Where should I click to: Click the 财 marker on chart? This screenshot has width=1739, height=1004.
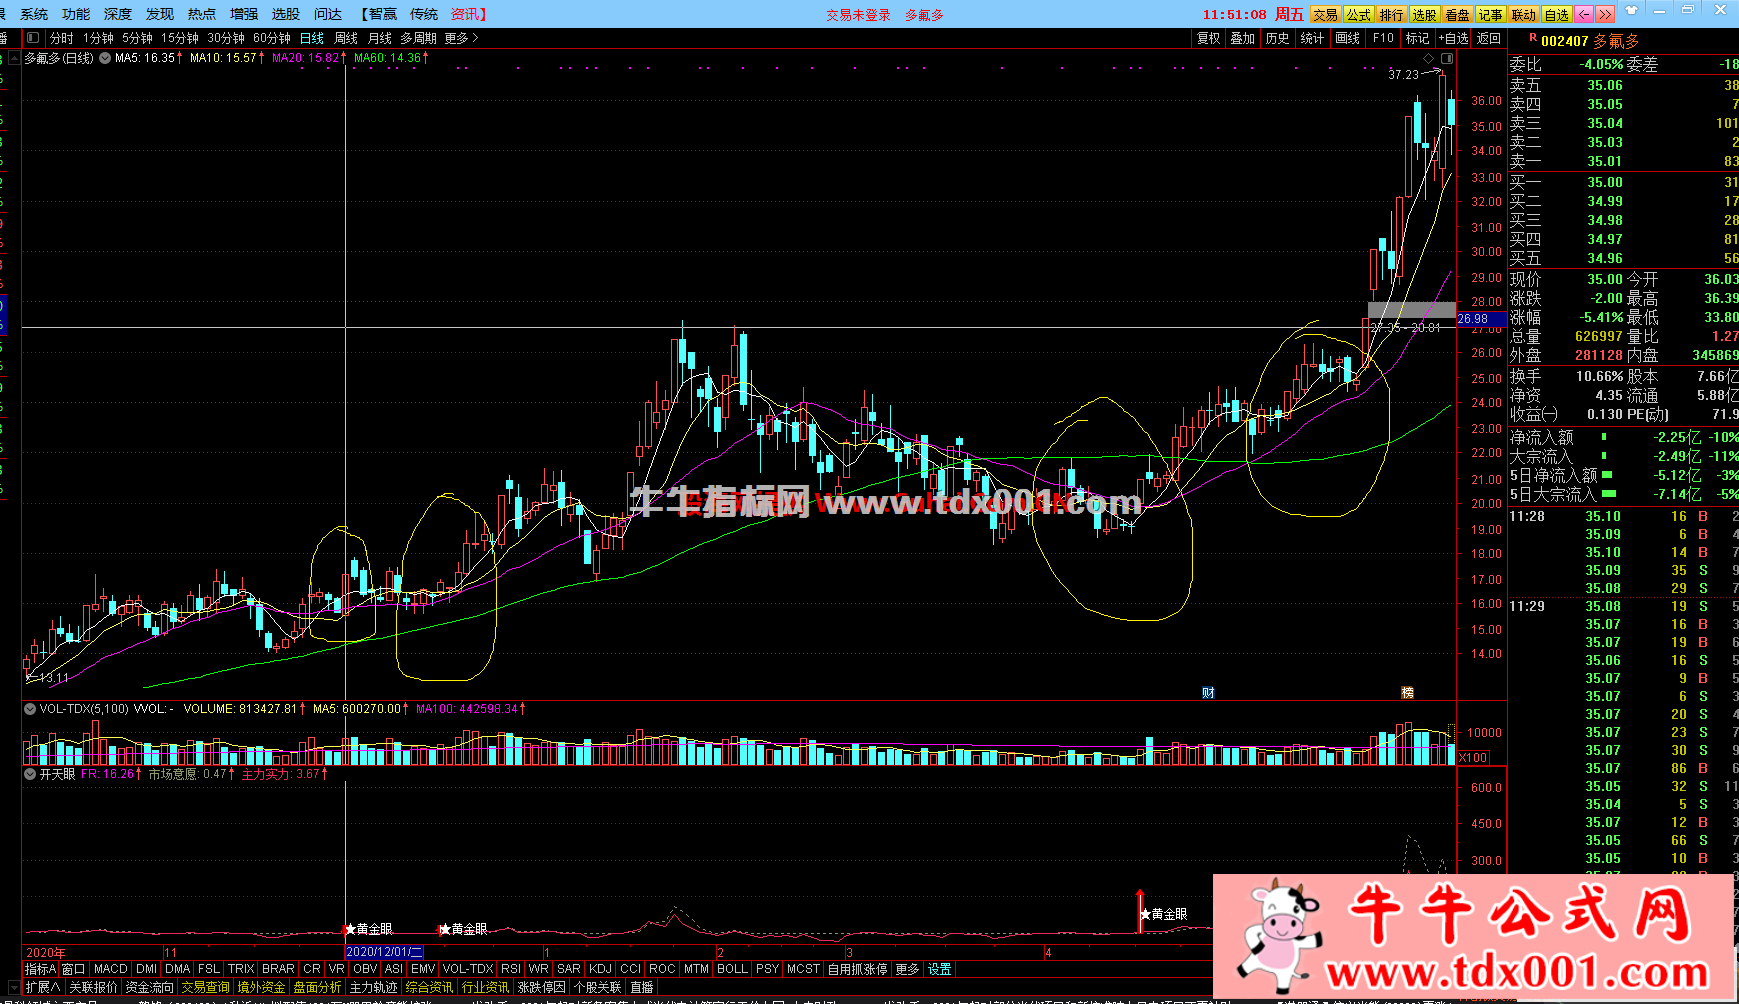tap(1208, 692)
